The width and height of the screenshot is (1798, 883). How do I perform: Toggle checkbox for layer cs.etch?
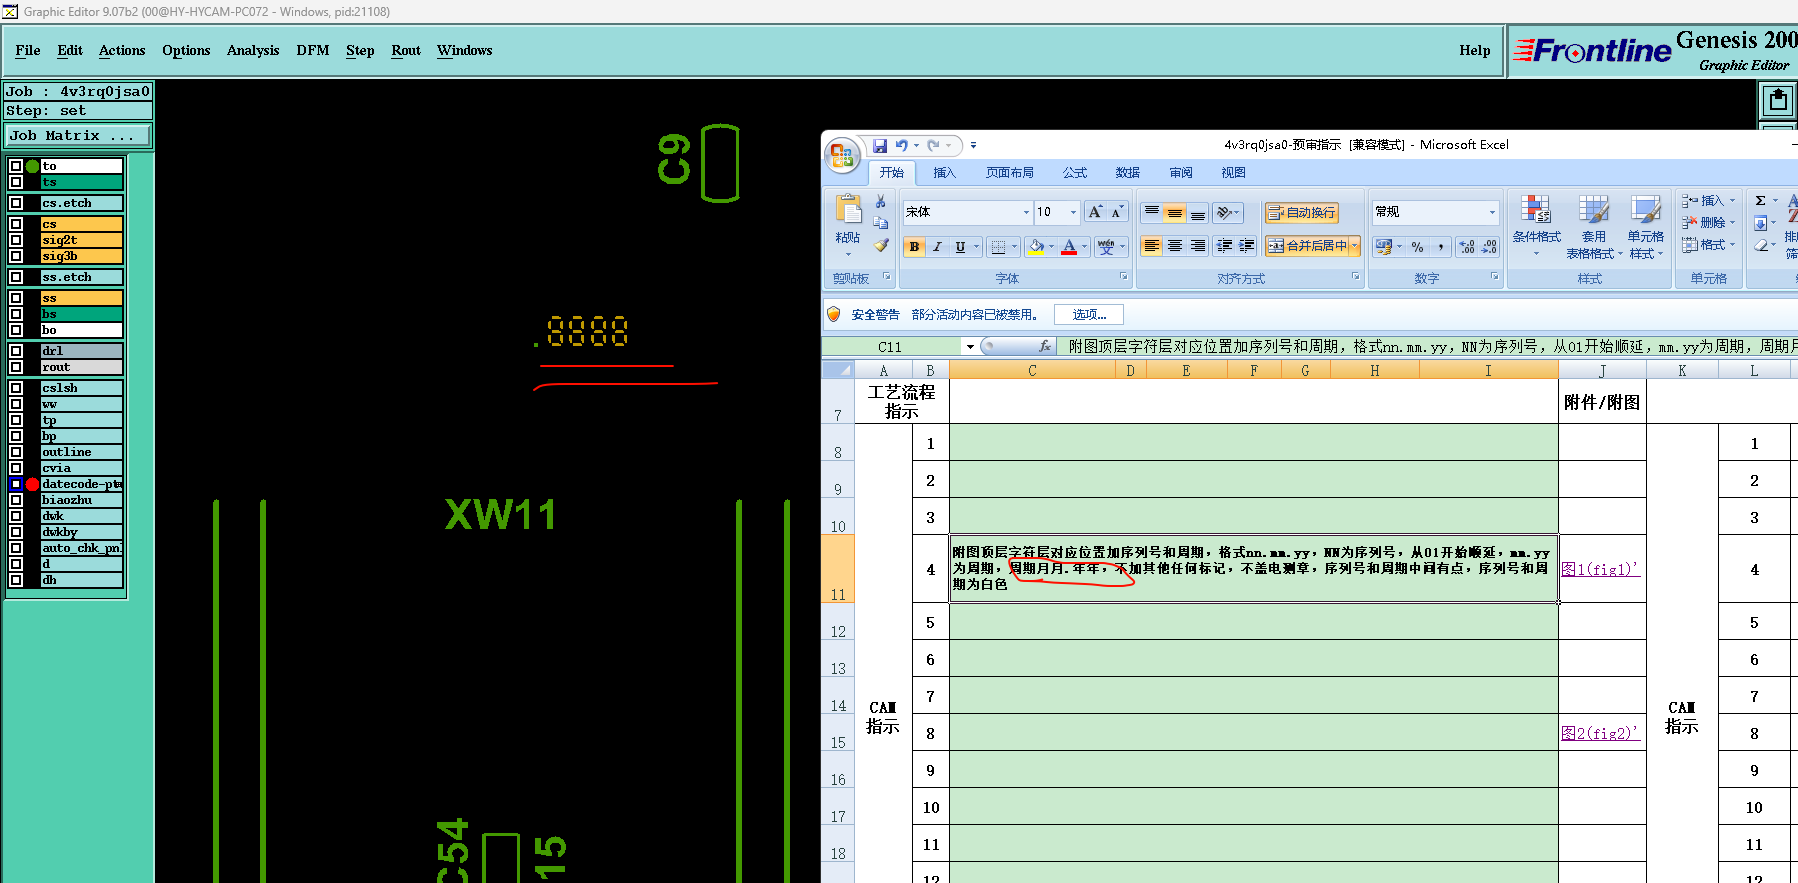point(16,203)
